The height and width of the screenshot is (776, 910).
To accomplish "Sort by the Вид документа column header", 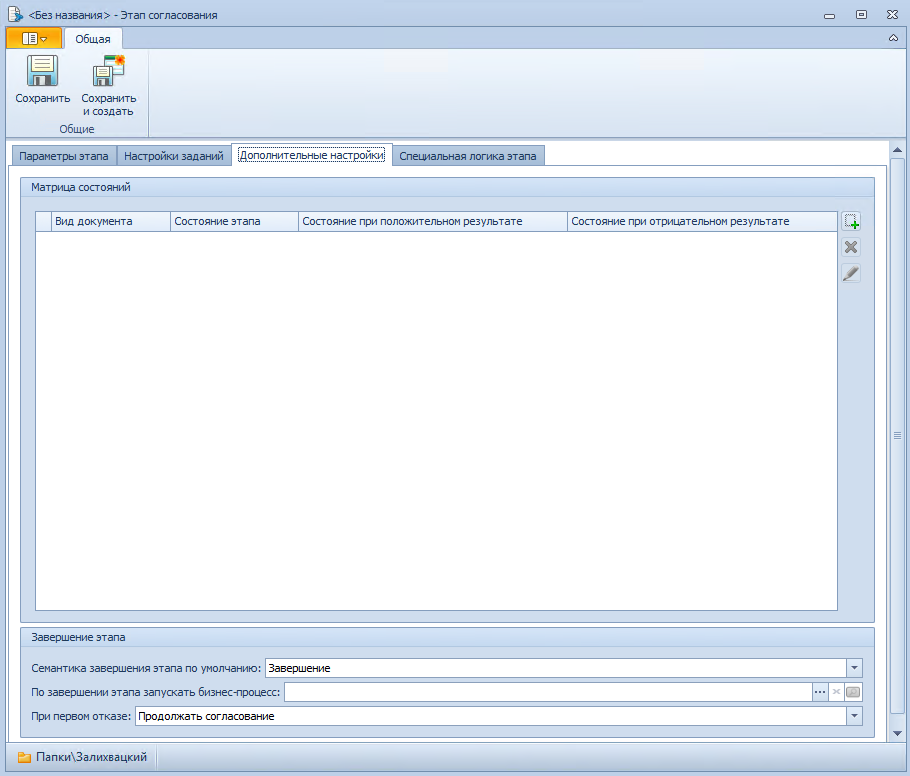I will 110,221.
